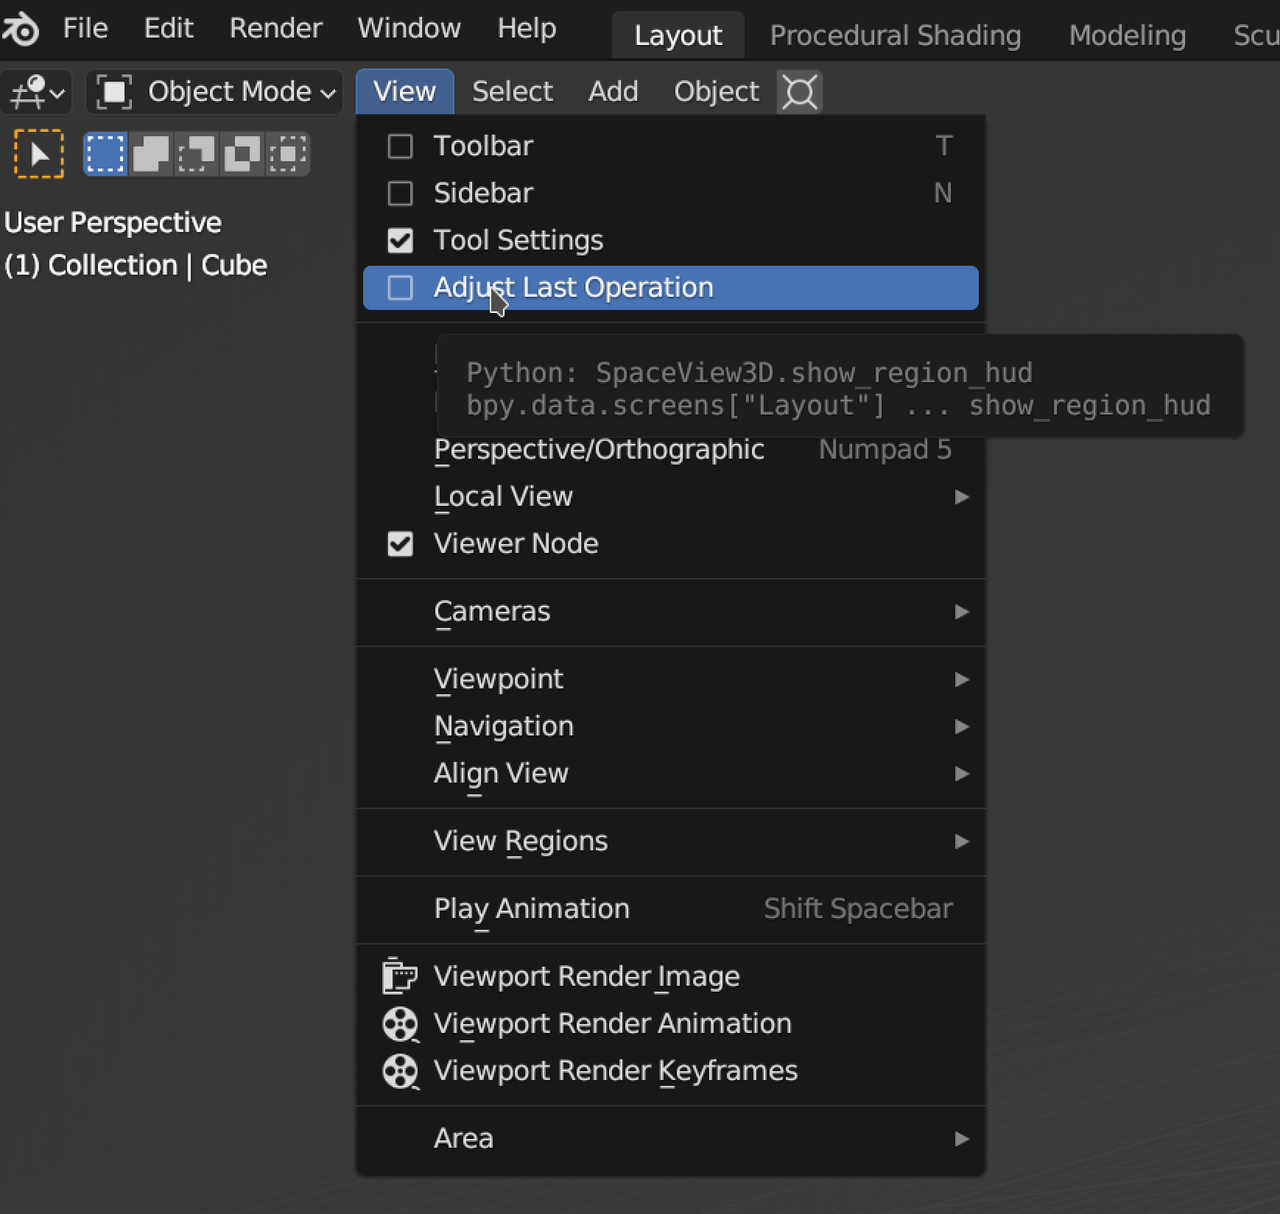Screen dimensions: 1280x1214
Task: Click the icon right of Object menu
Action: [x=800, y=93]
